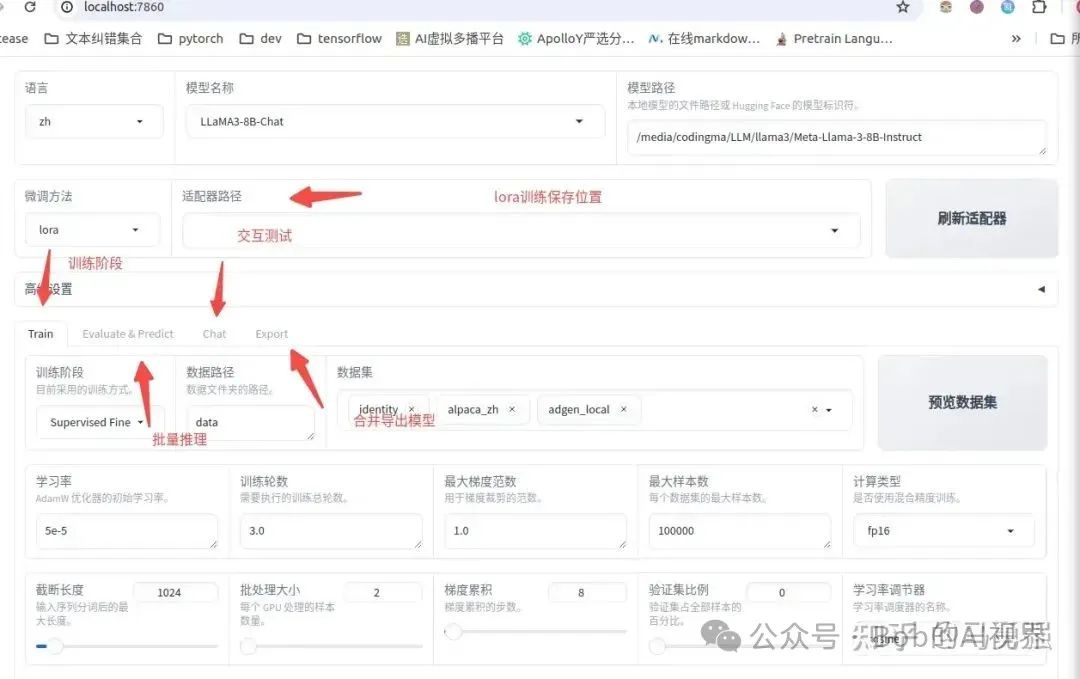The width and height of the screenshot is (1080, 679).
Task: Open the AI虚拟多播平台 bookmark
Action: click(450, 39)
